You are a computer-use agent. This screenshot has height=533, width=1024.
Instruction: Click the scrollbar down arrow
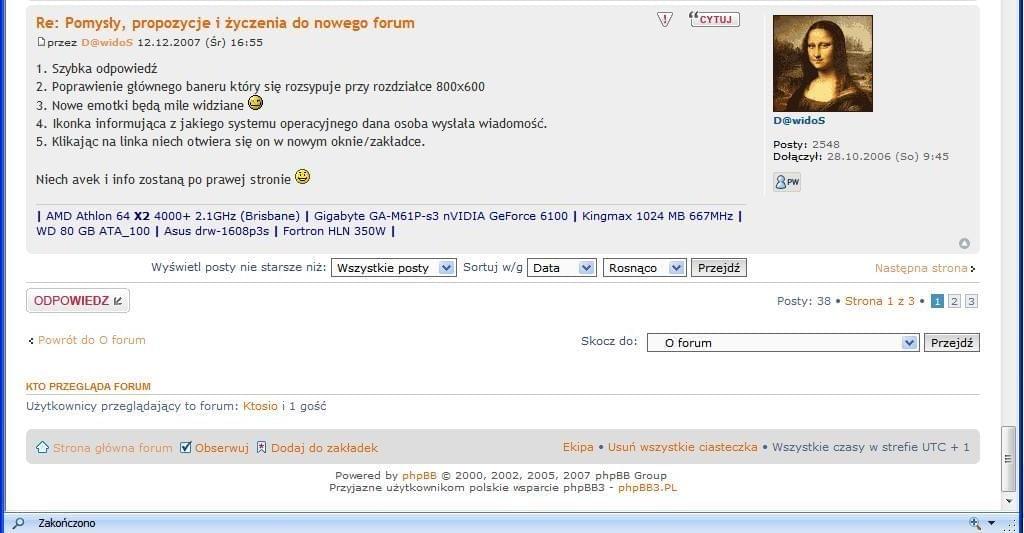[x=1009, y=501]
